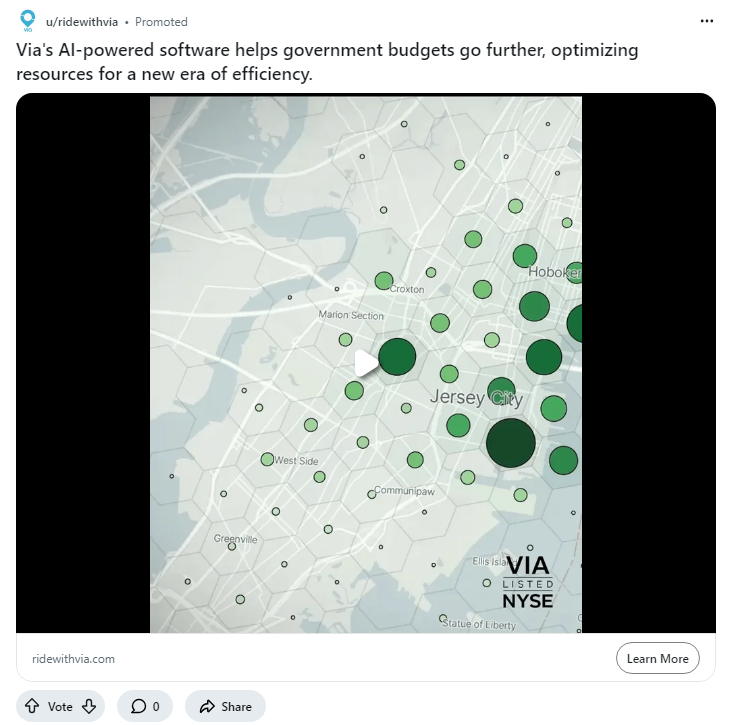Visit the ridewithvia.com link
732x725 pixels.
tap(74, 659)
